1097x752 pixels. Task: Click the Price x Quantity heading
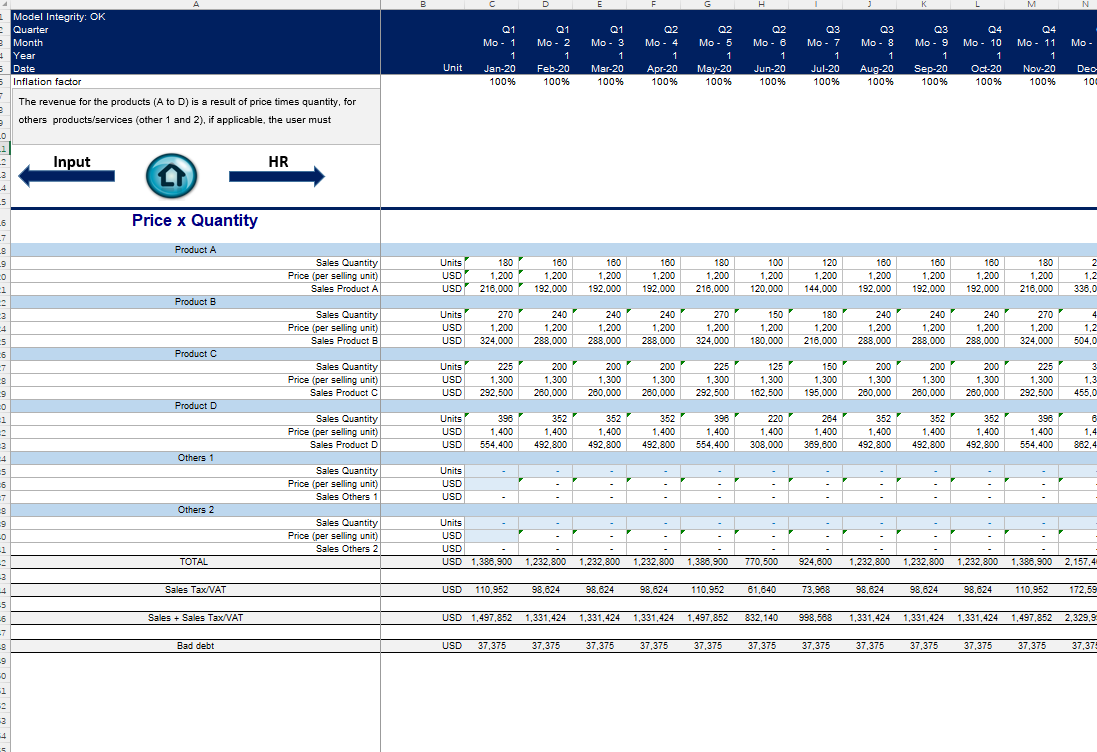[x=194, y=221]
